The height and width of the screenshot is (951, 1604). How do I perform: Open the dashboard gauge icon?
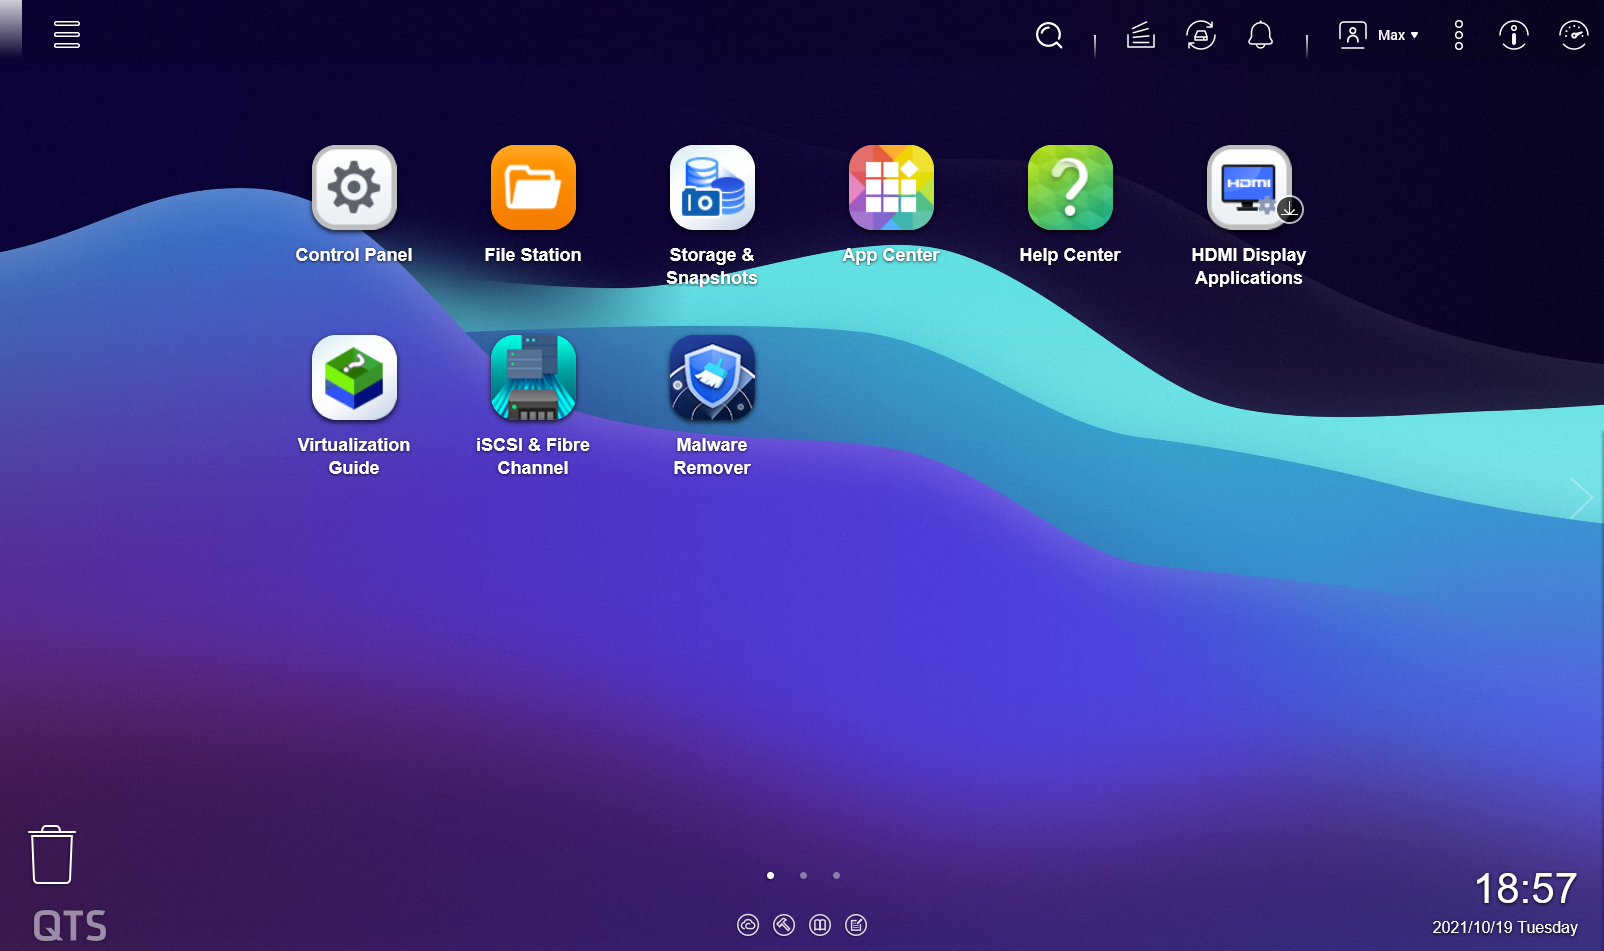(1574, 36)
